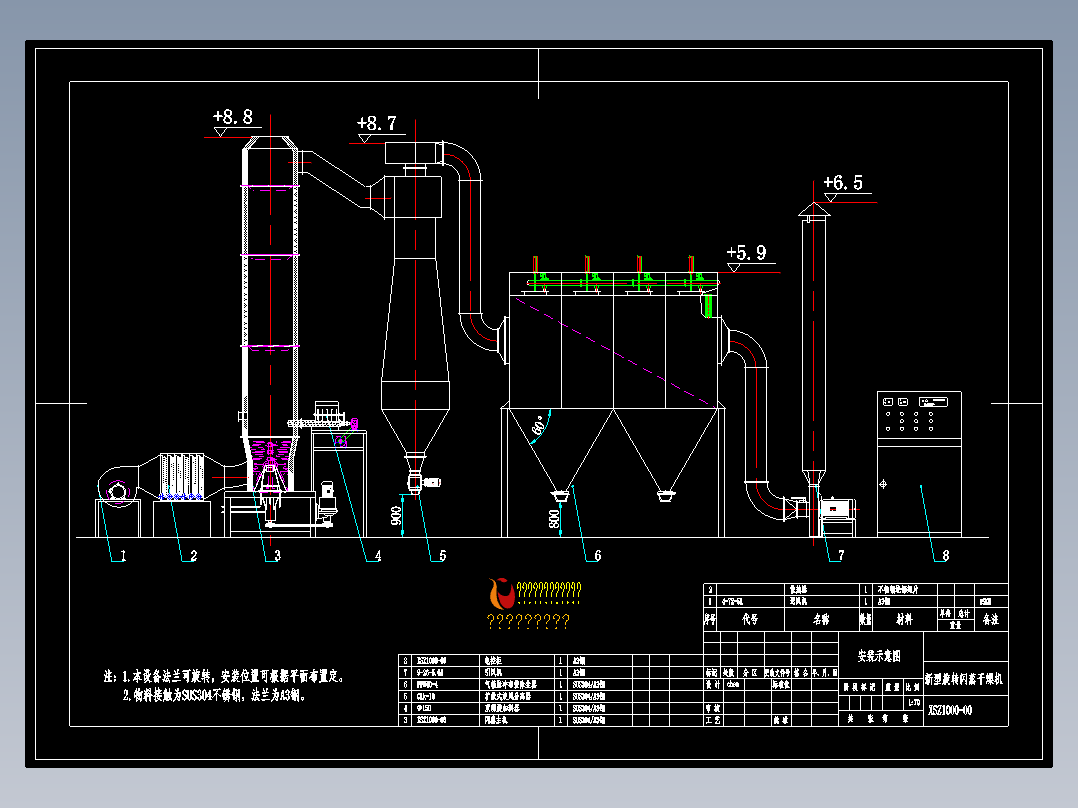Click part callout number 2

pos(193,556)
